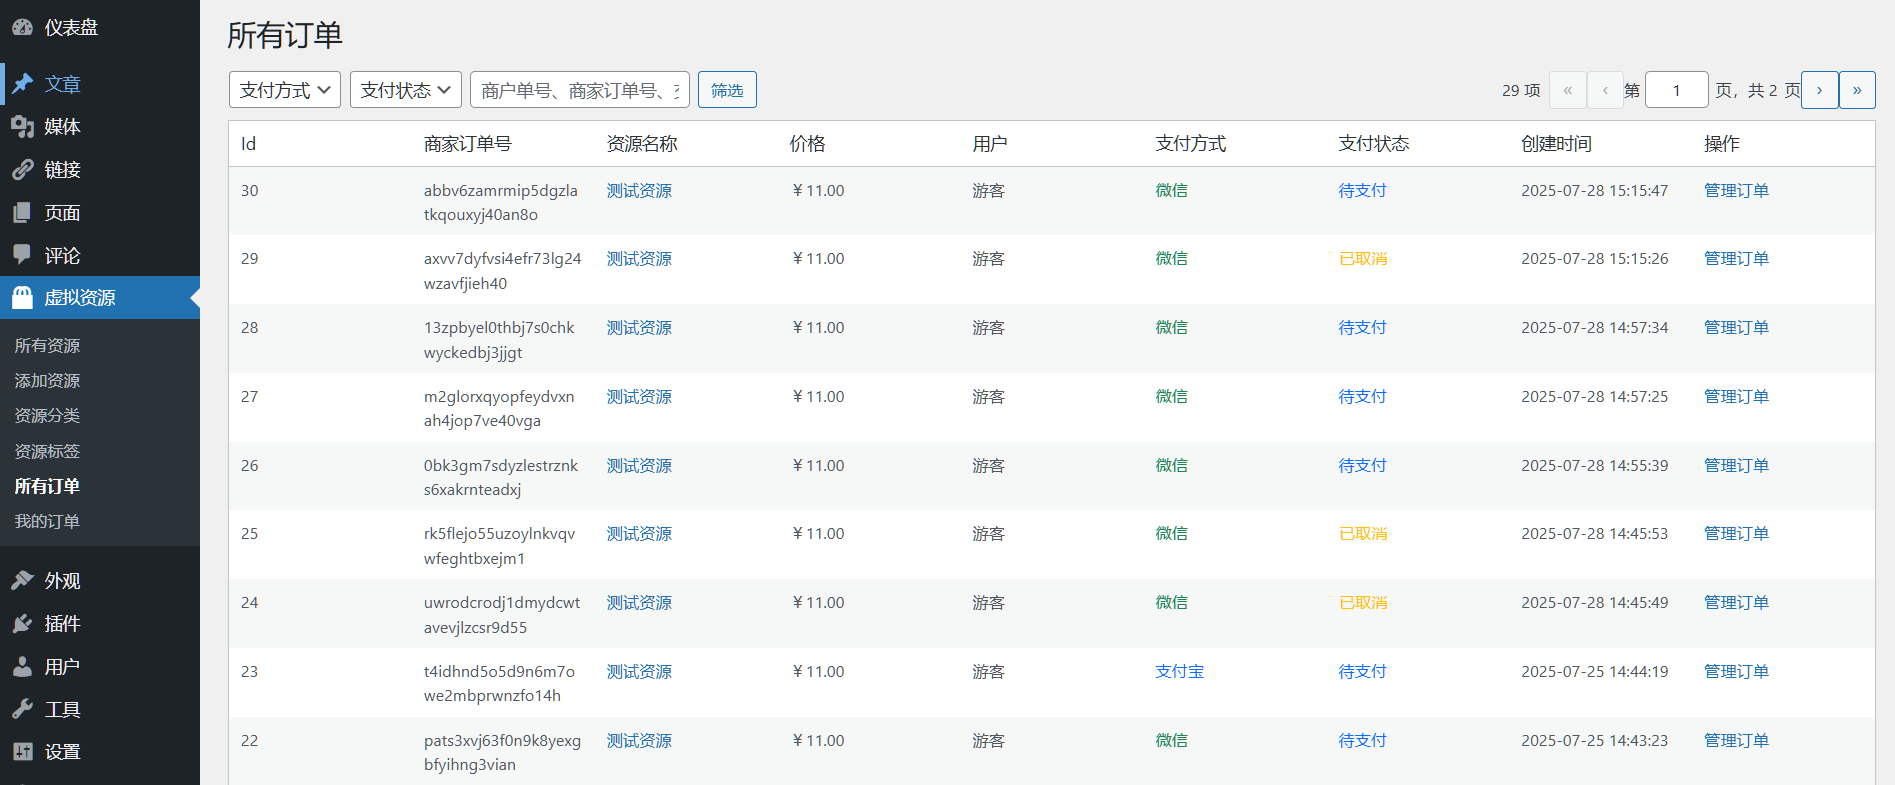Go to next page arrow button

pyautogui.click(x=1819, y=90)
